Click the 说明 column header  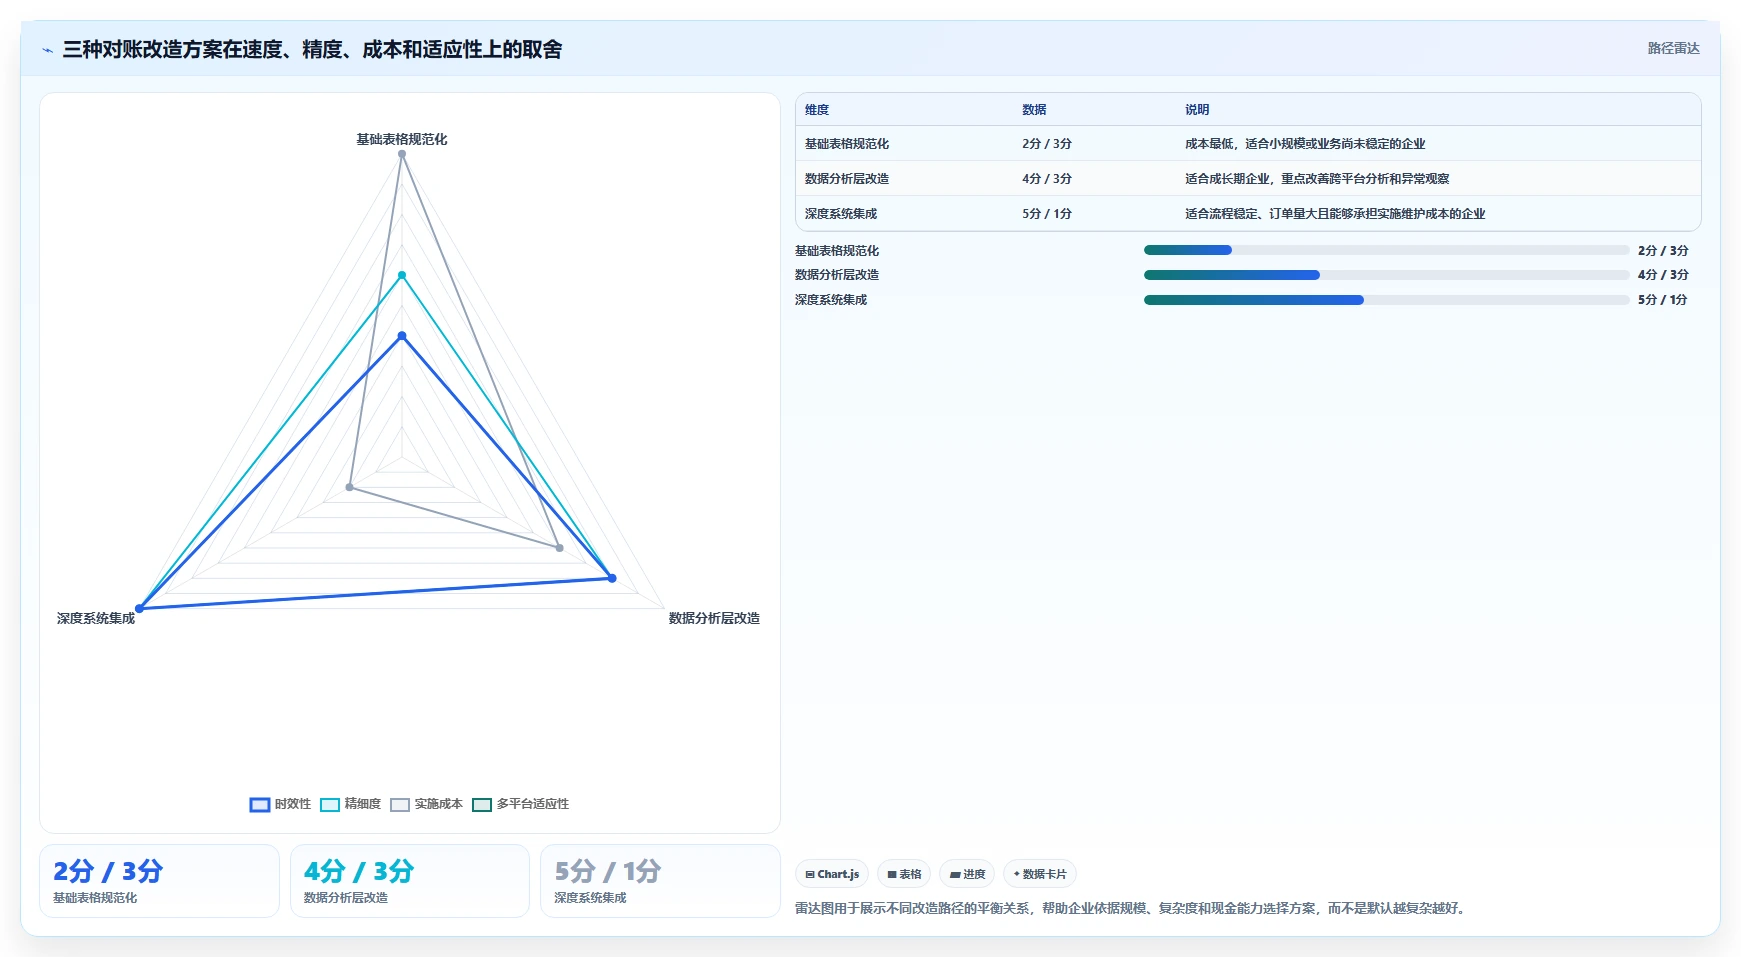tap(1197, 110)
